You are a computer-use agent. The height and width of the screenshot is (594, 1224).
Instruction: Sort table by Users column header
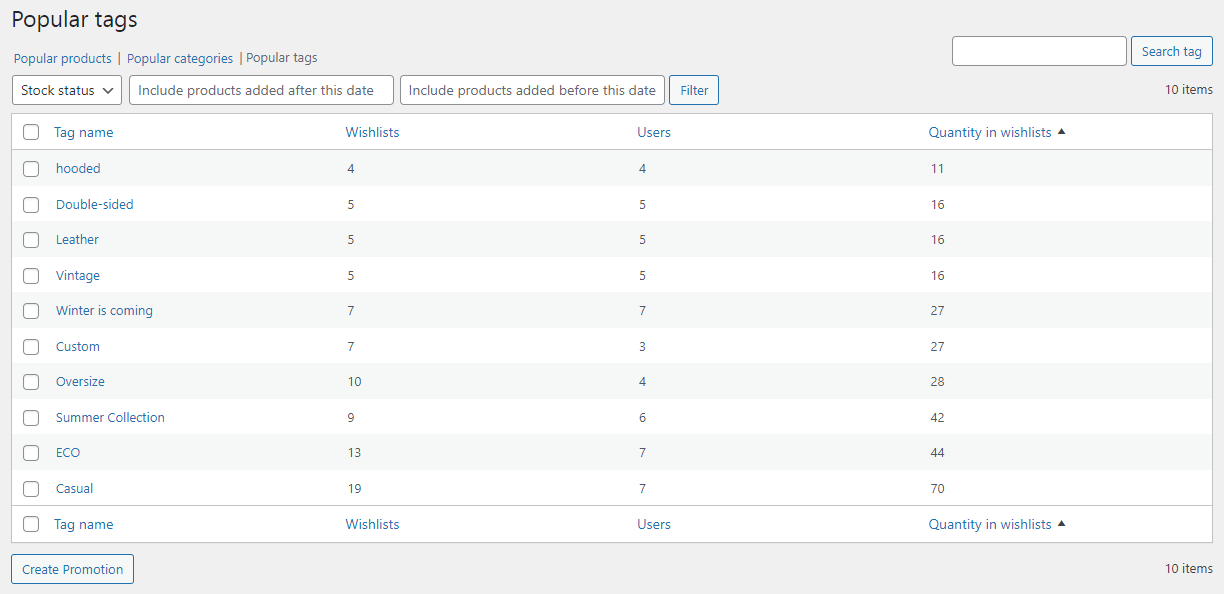654,132
